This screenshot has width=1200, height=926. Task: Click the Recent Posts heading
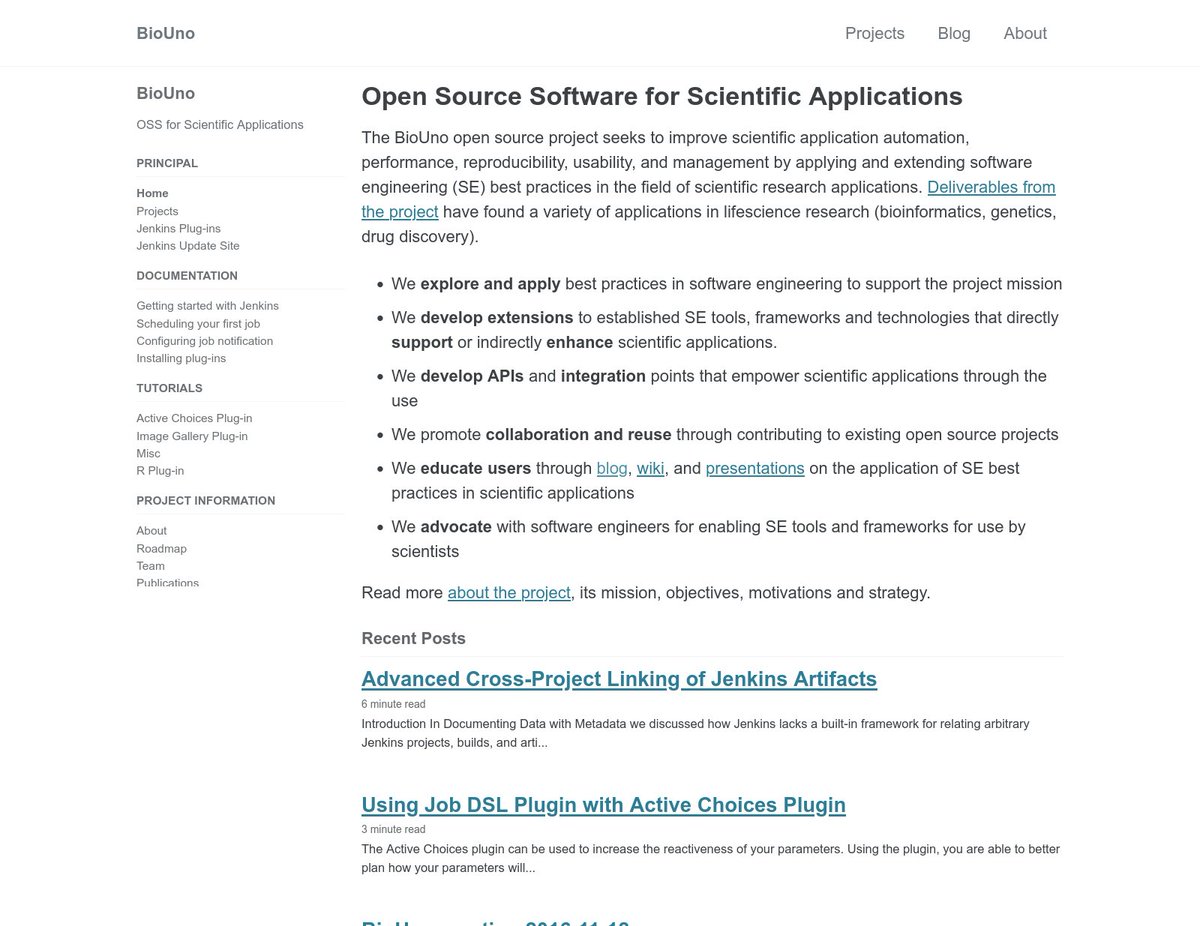click(x=414, y=638)
